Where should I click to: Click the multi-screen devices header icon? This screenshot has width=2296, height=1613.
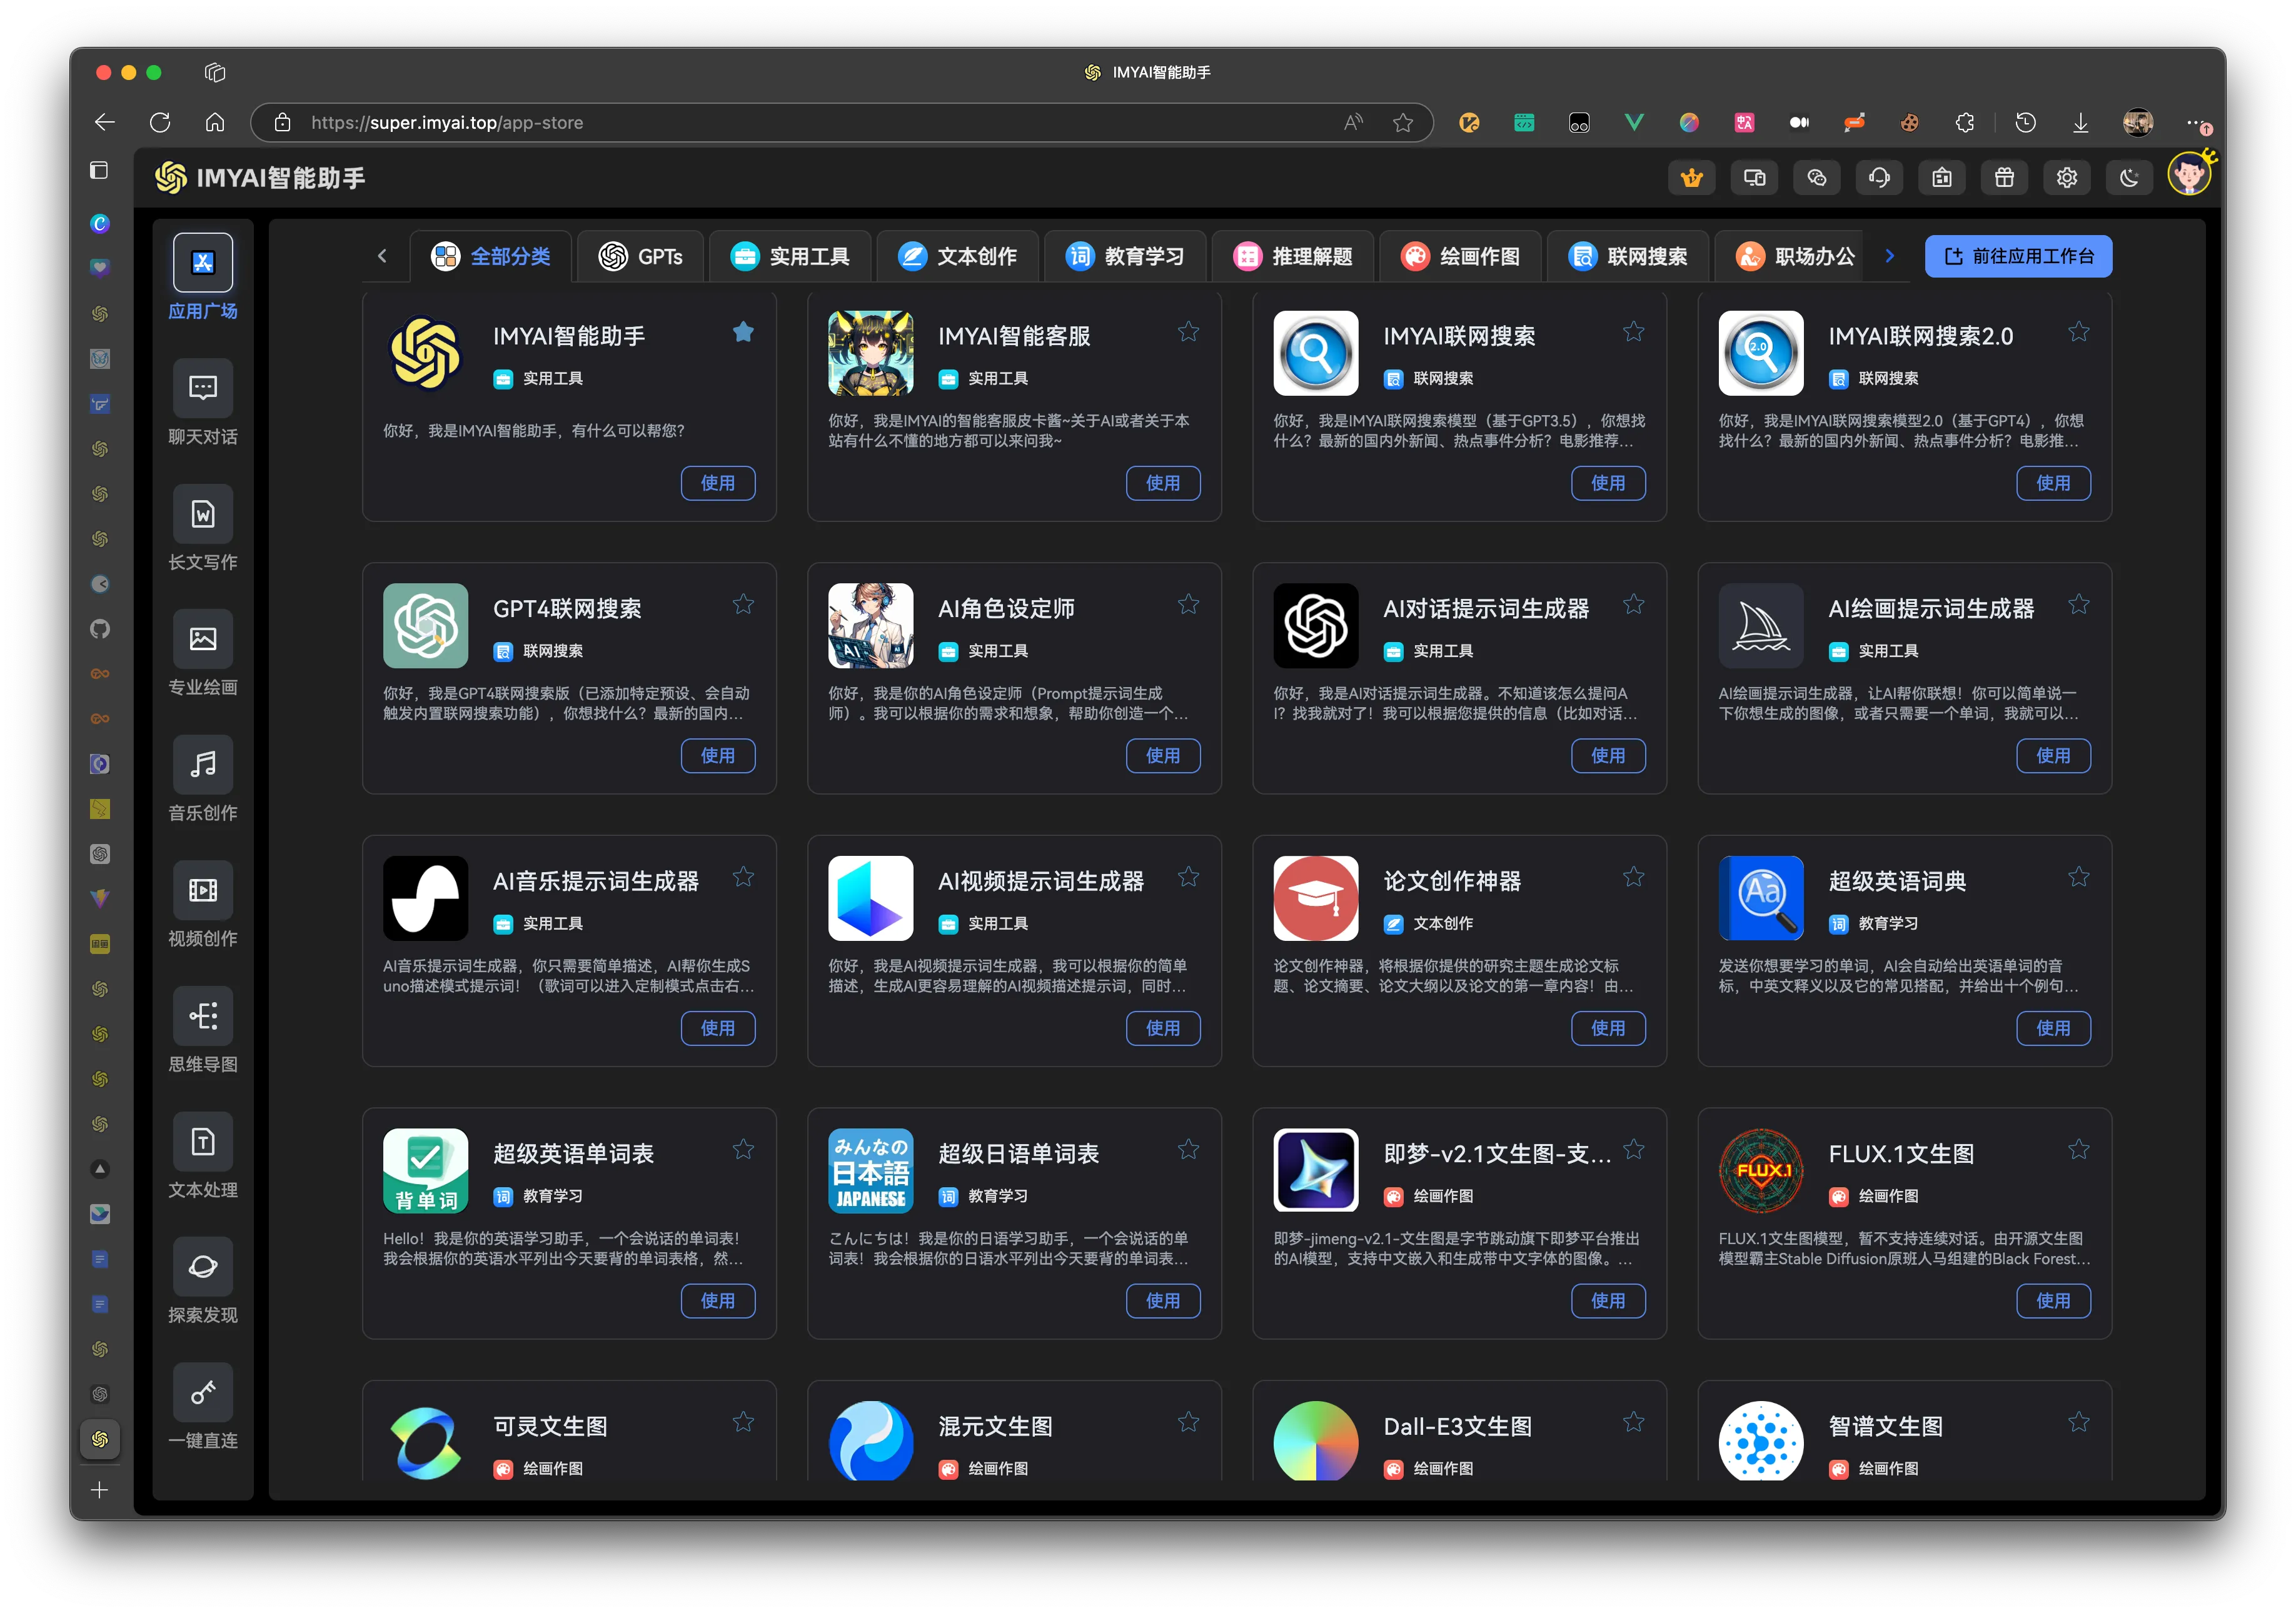pos(1754,177)
